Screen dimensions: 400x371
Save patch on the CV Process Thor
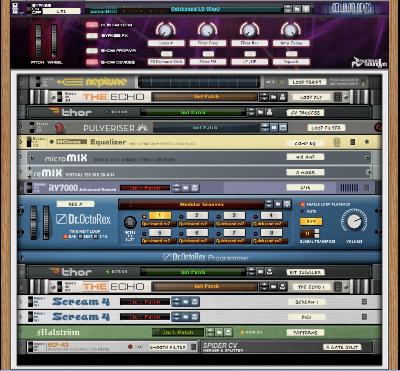(269, 112)
